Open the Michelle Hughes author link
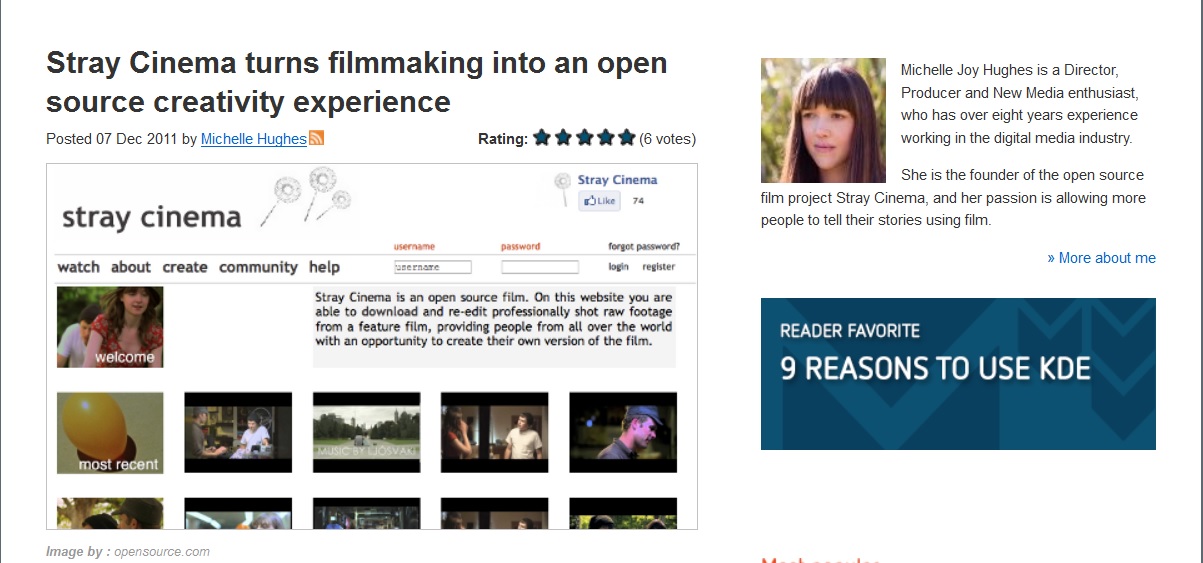Viewport: 1203px width, 563px height. 254,139
